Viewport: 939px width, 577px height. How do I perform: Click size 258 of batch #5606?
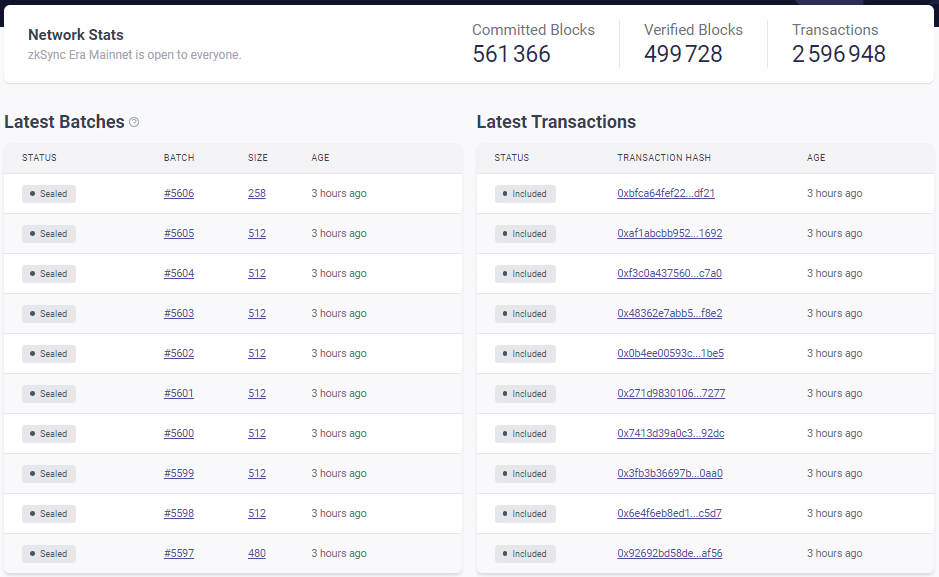point(257,193)
